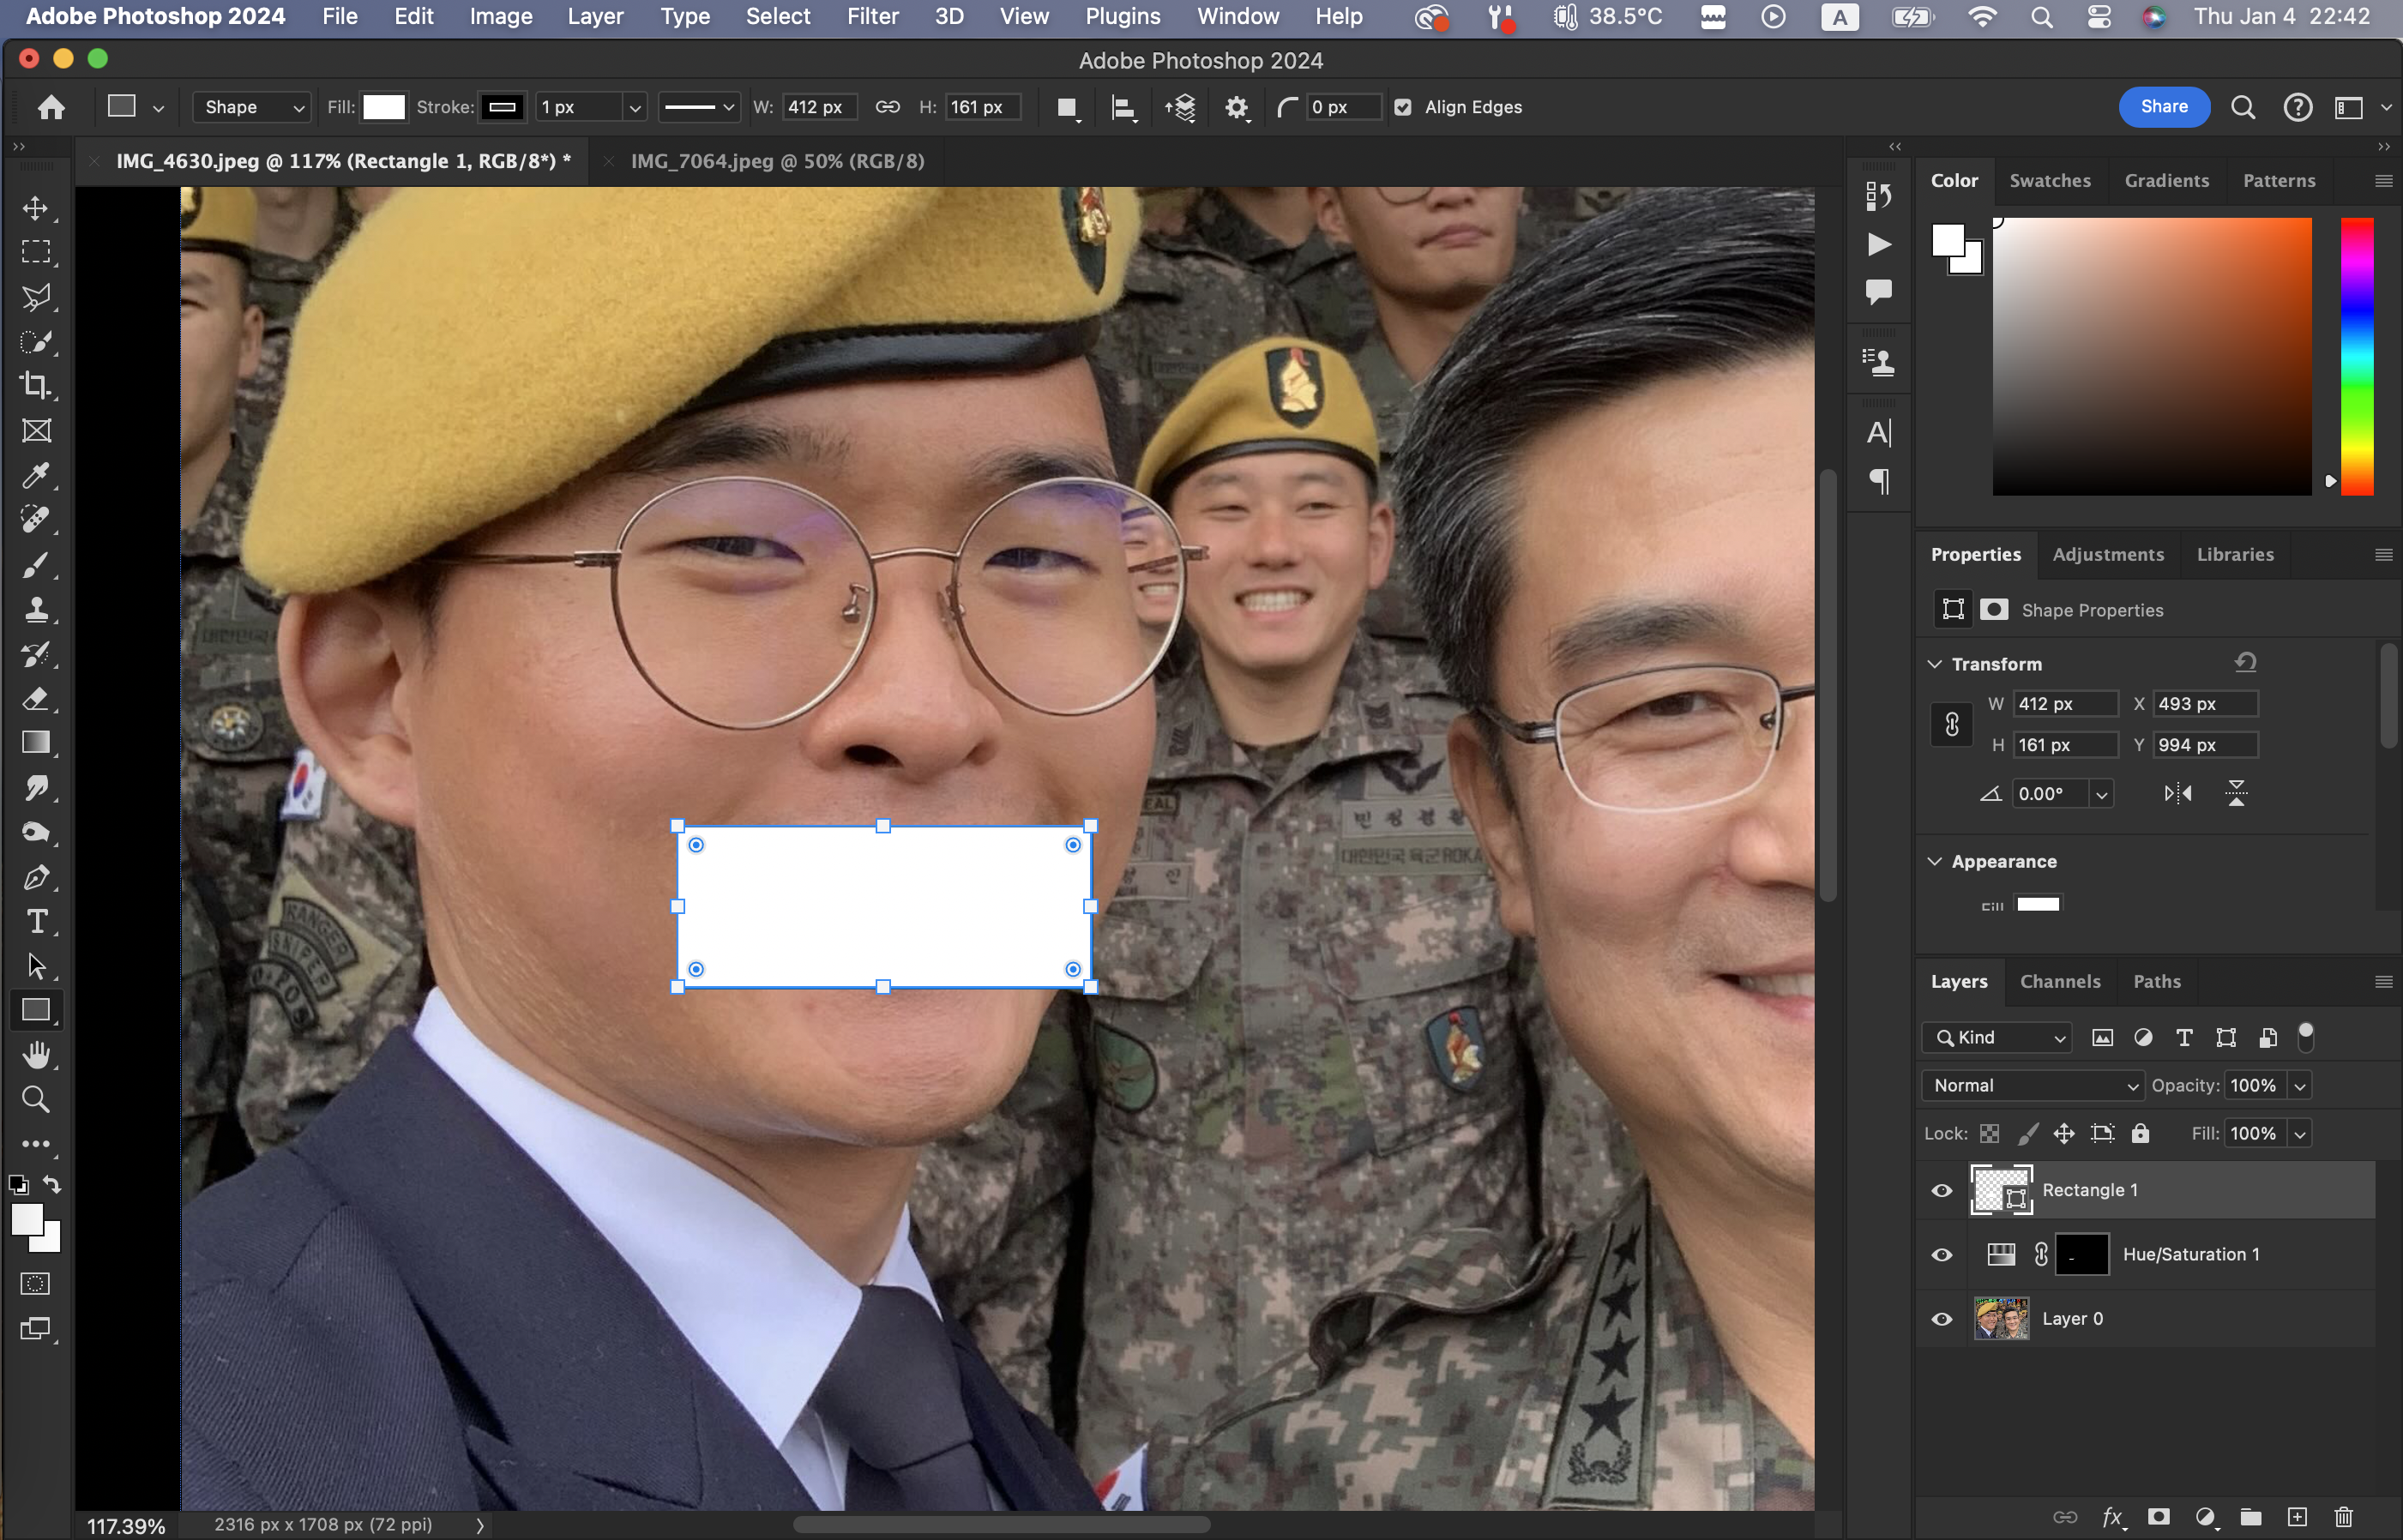Select the Zoom tool
Viewport: 2403px width, 1540px height.
pyautogui.click(x=36, y=1099)
